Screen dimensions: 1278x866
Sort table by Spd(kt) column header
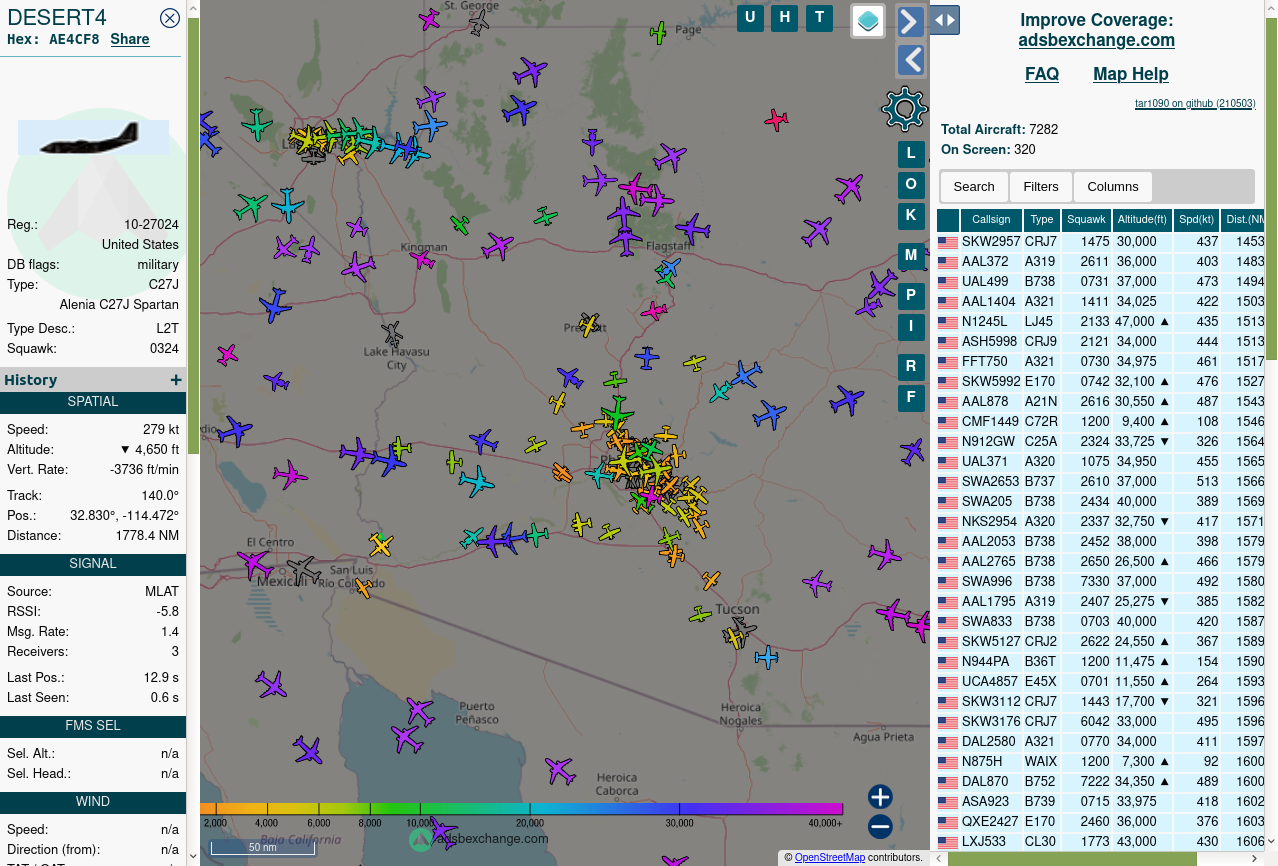pyautogui.click(x=1196, y=220)
